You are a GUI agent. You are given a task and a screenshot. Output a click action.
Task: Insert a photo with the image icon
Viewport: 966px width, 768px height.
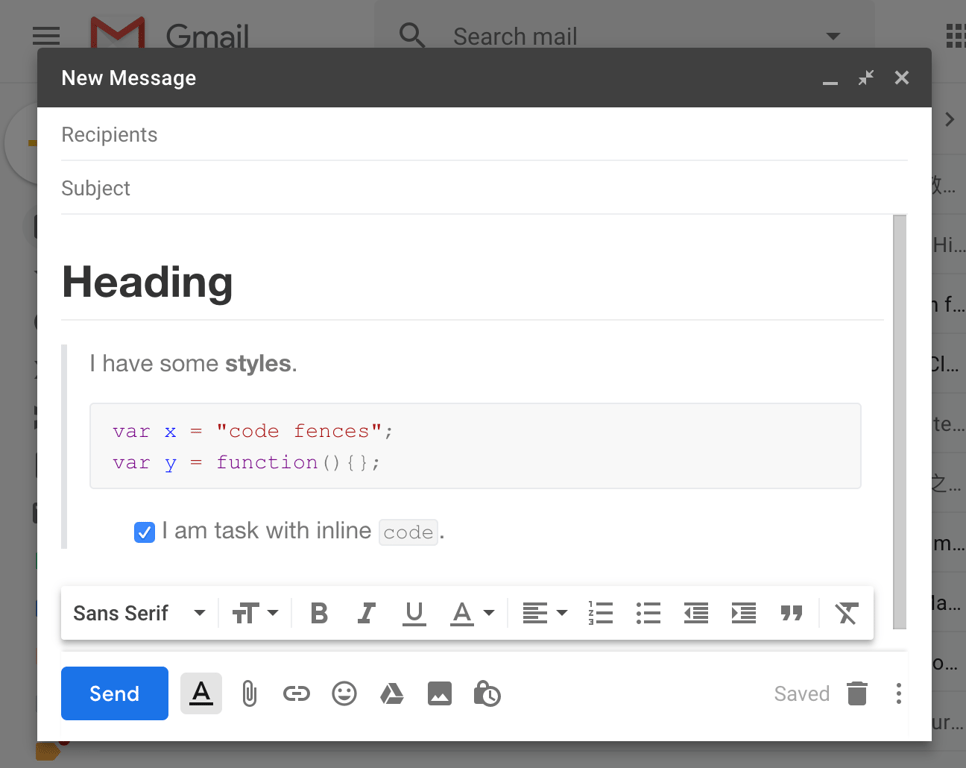click(439, 693)
